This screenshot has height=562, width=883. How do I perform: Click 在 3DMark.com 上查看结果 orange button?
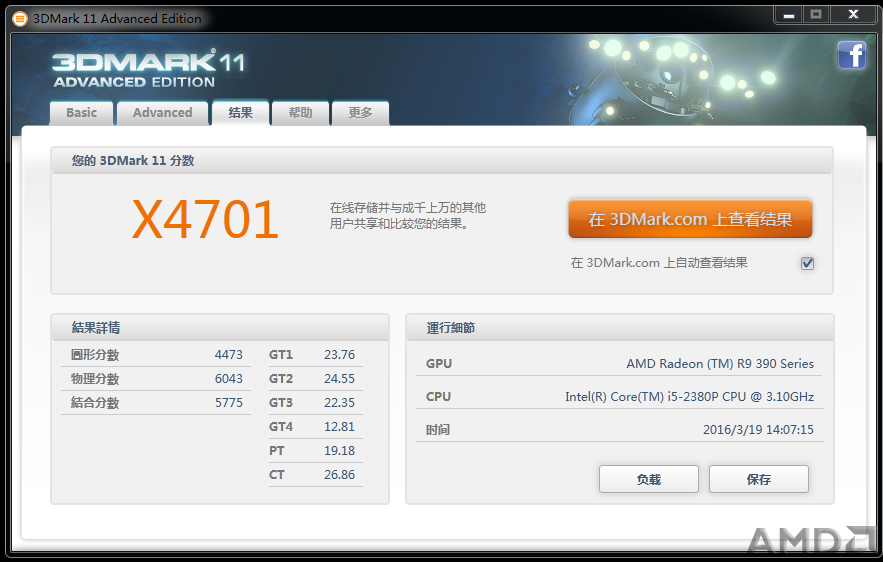coord(690,219)
